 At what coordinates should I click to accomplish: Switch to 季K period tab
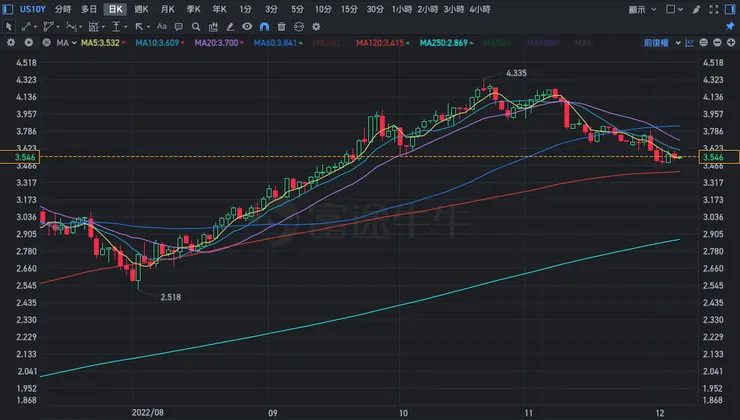point(193,9)
